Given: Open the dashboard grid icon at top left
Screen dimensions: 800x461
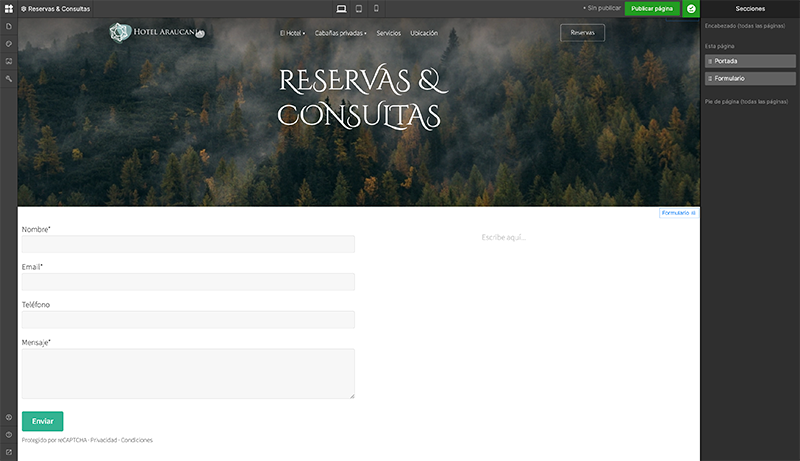Looking at the screenshot, I should click(x=9, y=9).
